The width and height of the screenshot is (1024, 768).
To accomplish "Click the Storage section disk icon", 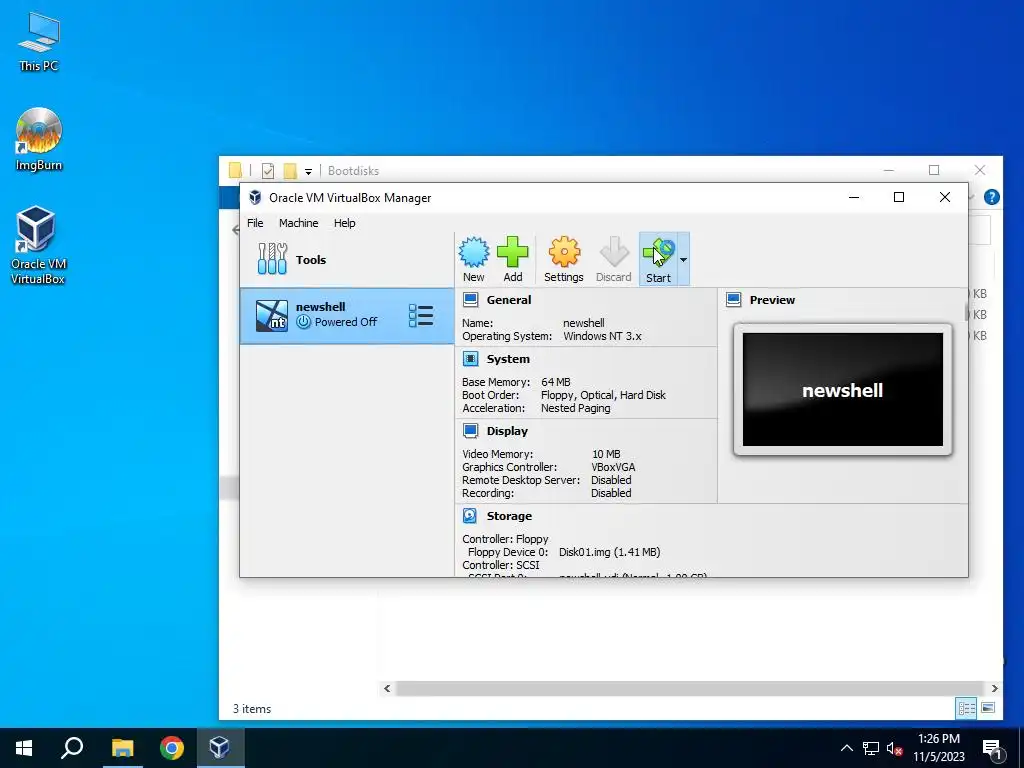I will pos(470,516).
